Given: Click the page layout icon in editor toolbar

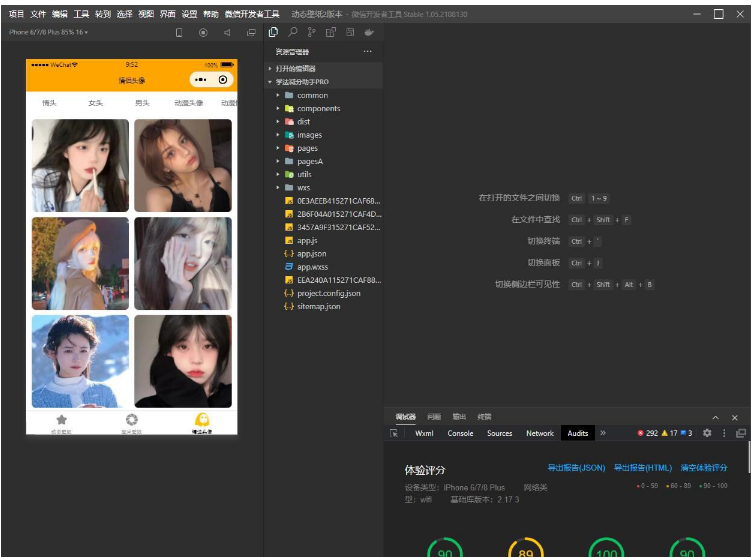Looking at the screenshot, I should pyautogui.click(x=350, y=32).
